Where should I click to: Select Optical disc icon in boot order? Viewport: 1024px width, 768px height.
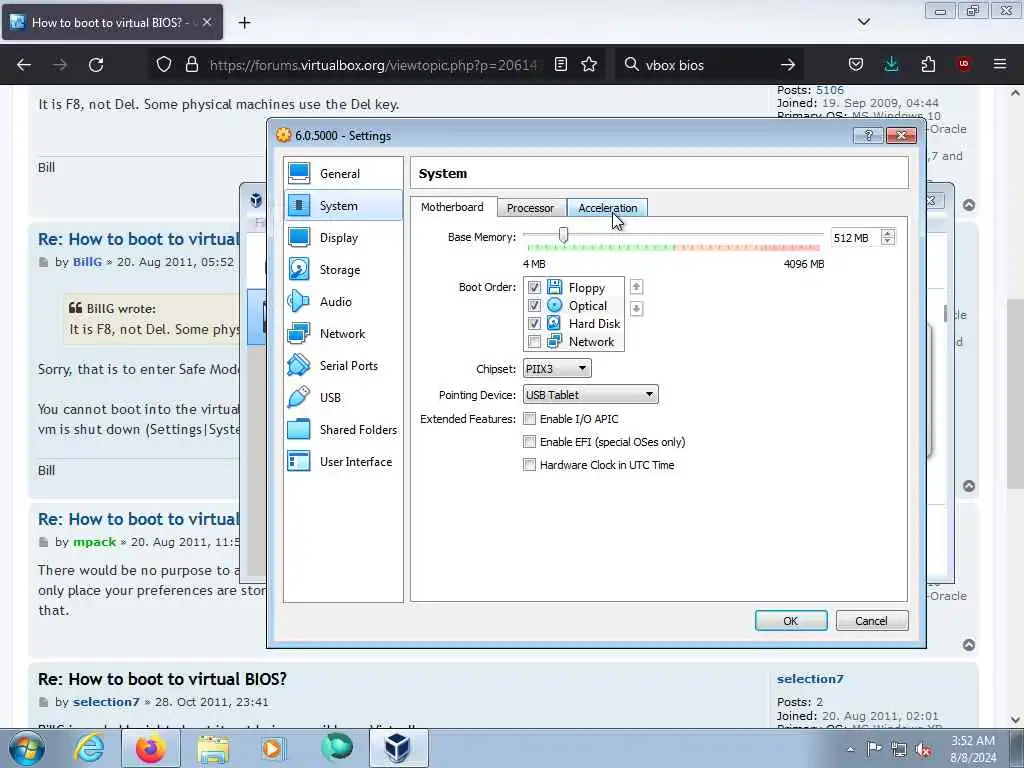click(x=554, y=305)
